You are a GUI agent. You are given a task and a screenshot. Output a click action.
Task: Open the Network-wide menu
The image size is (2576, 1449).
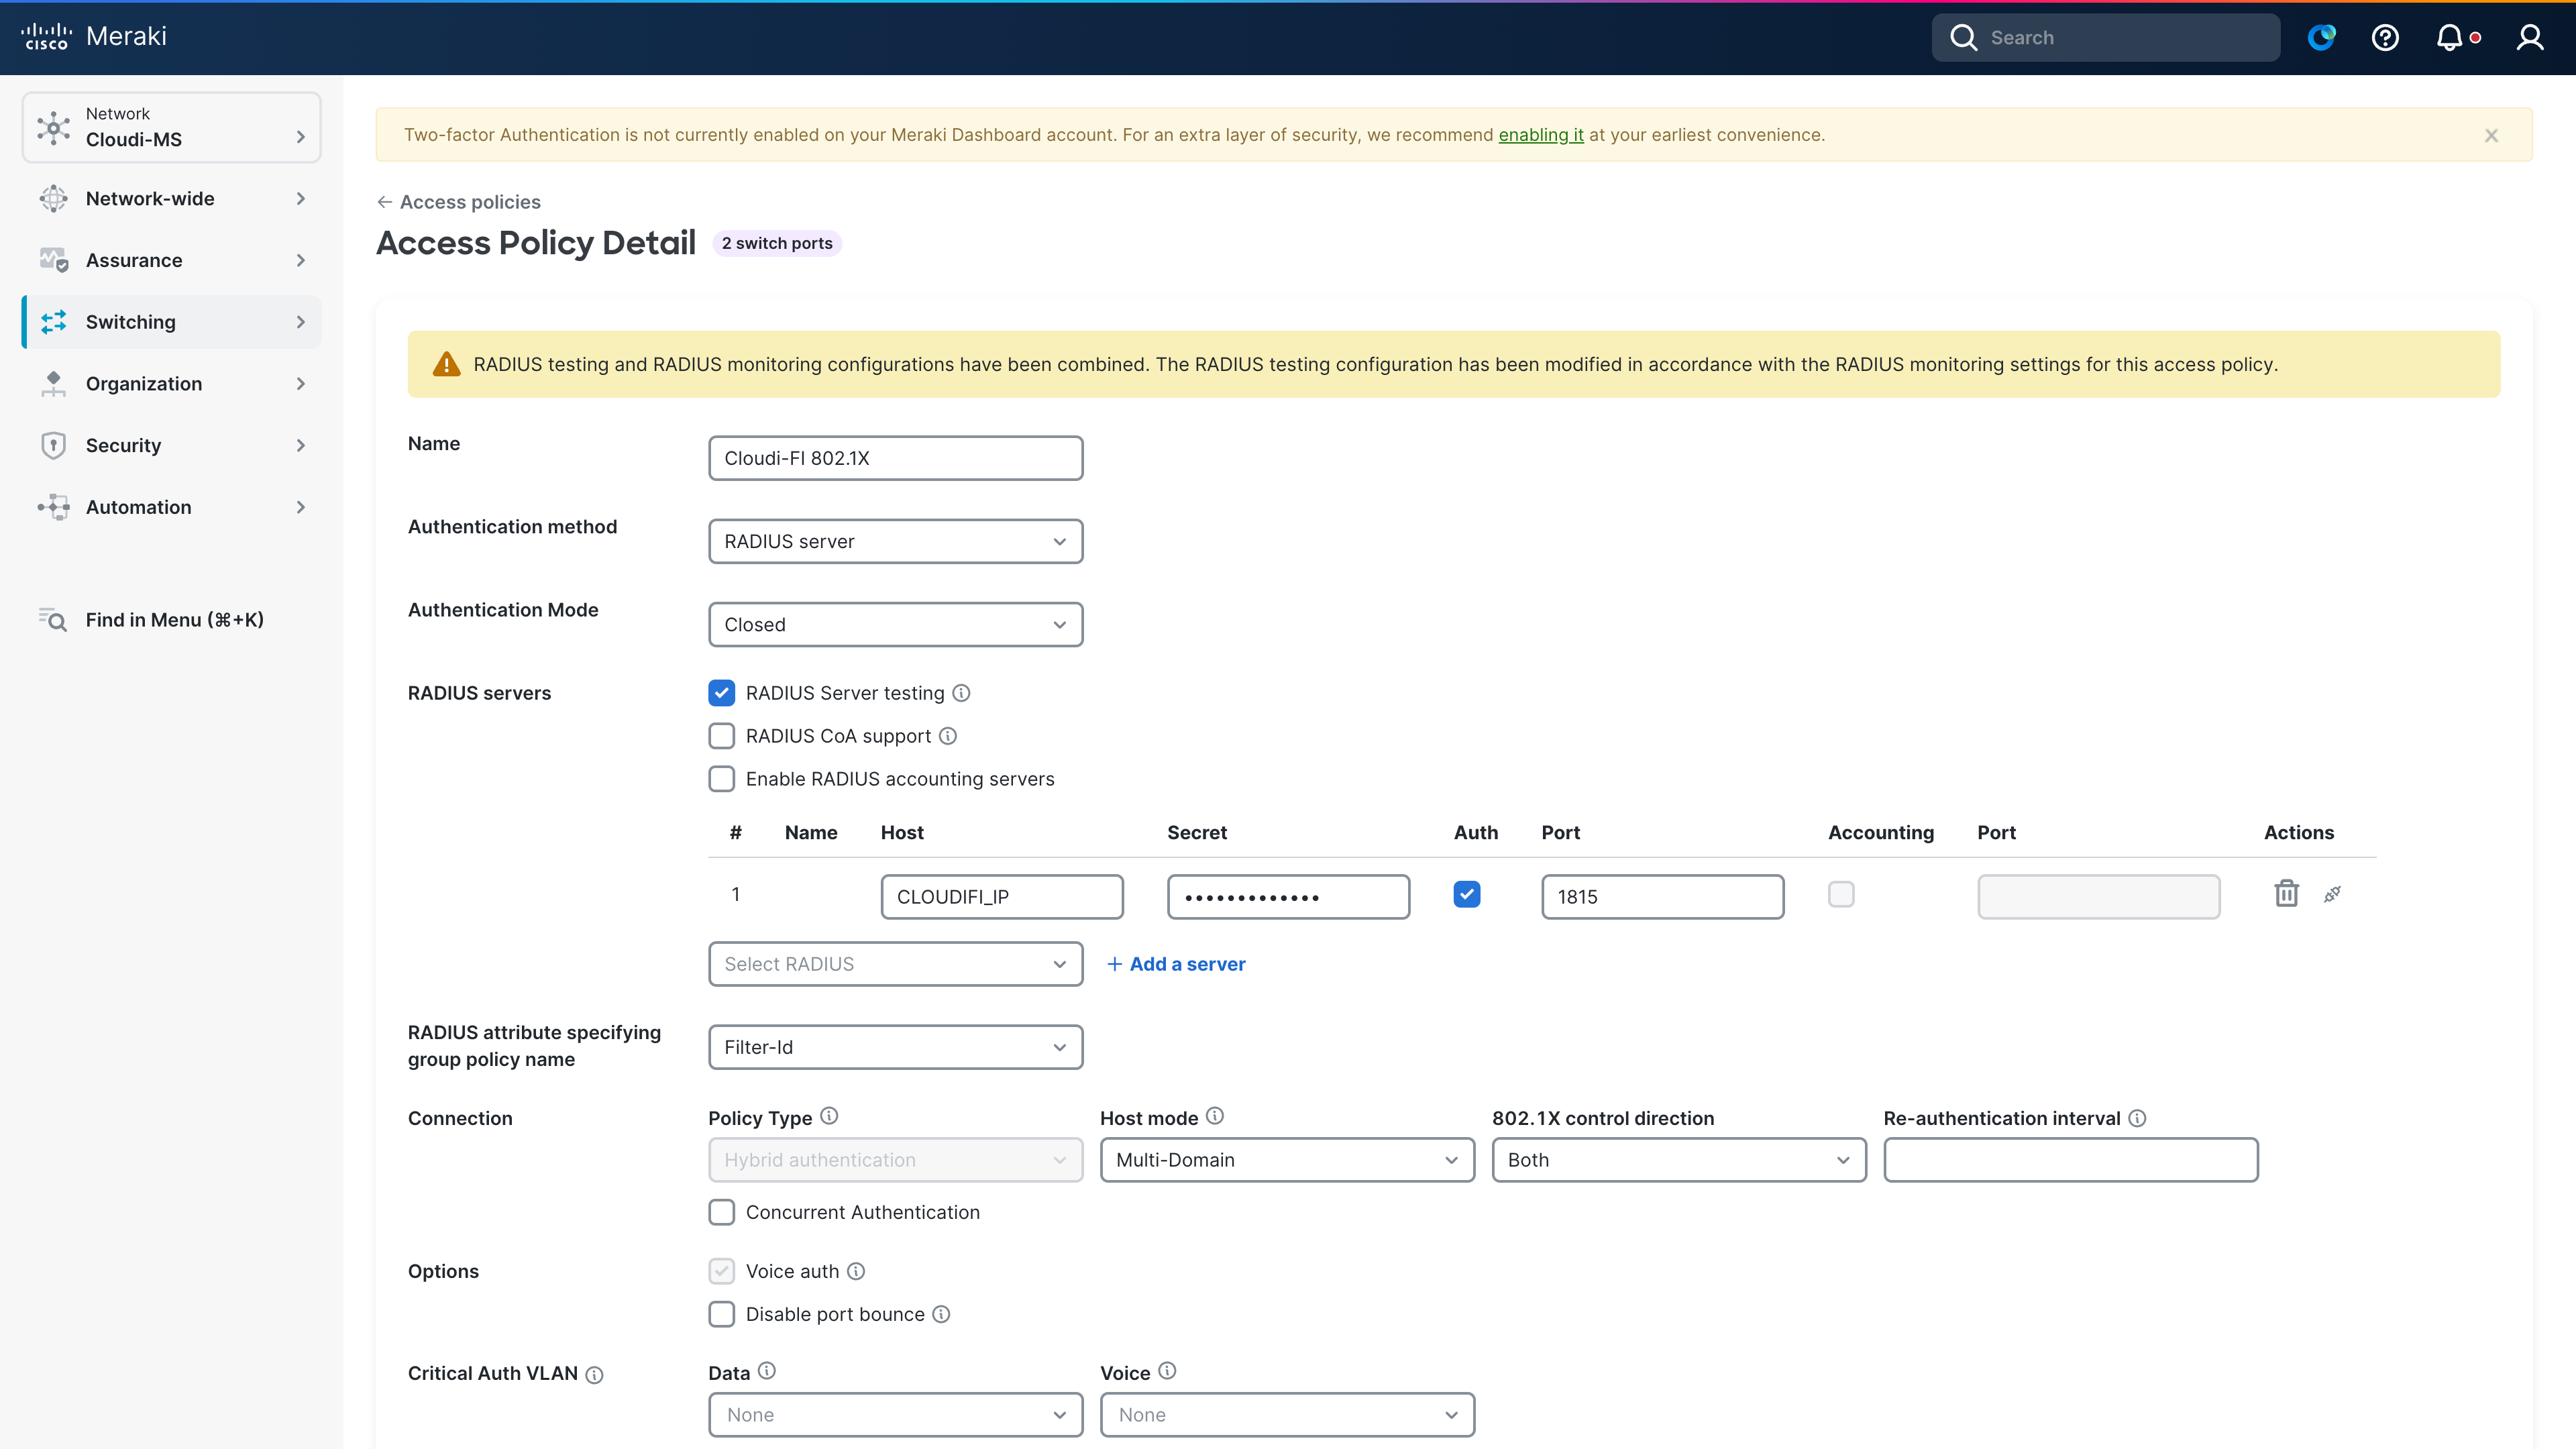point(172,198)
